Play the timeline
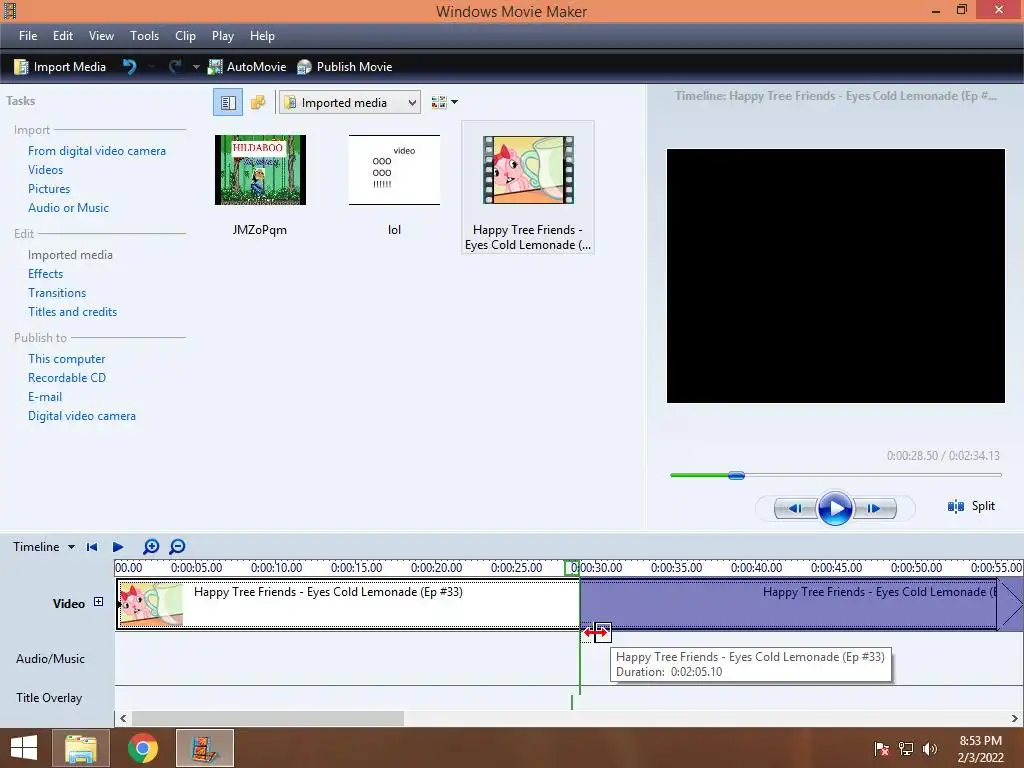 click(x=118, y=547)
